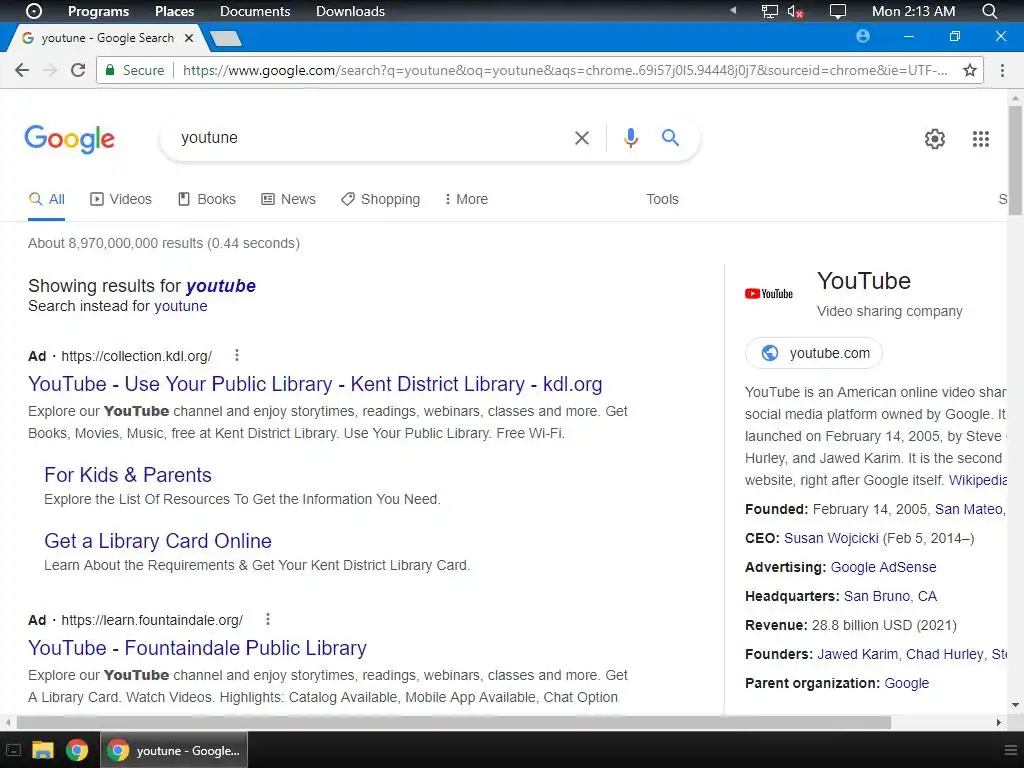Open the search Tools options
This screenshot has width=1024, height=768.
pyautogui.click(x=662, y=199)
